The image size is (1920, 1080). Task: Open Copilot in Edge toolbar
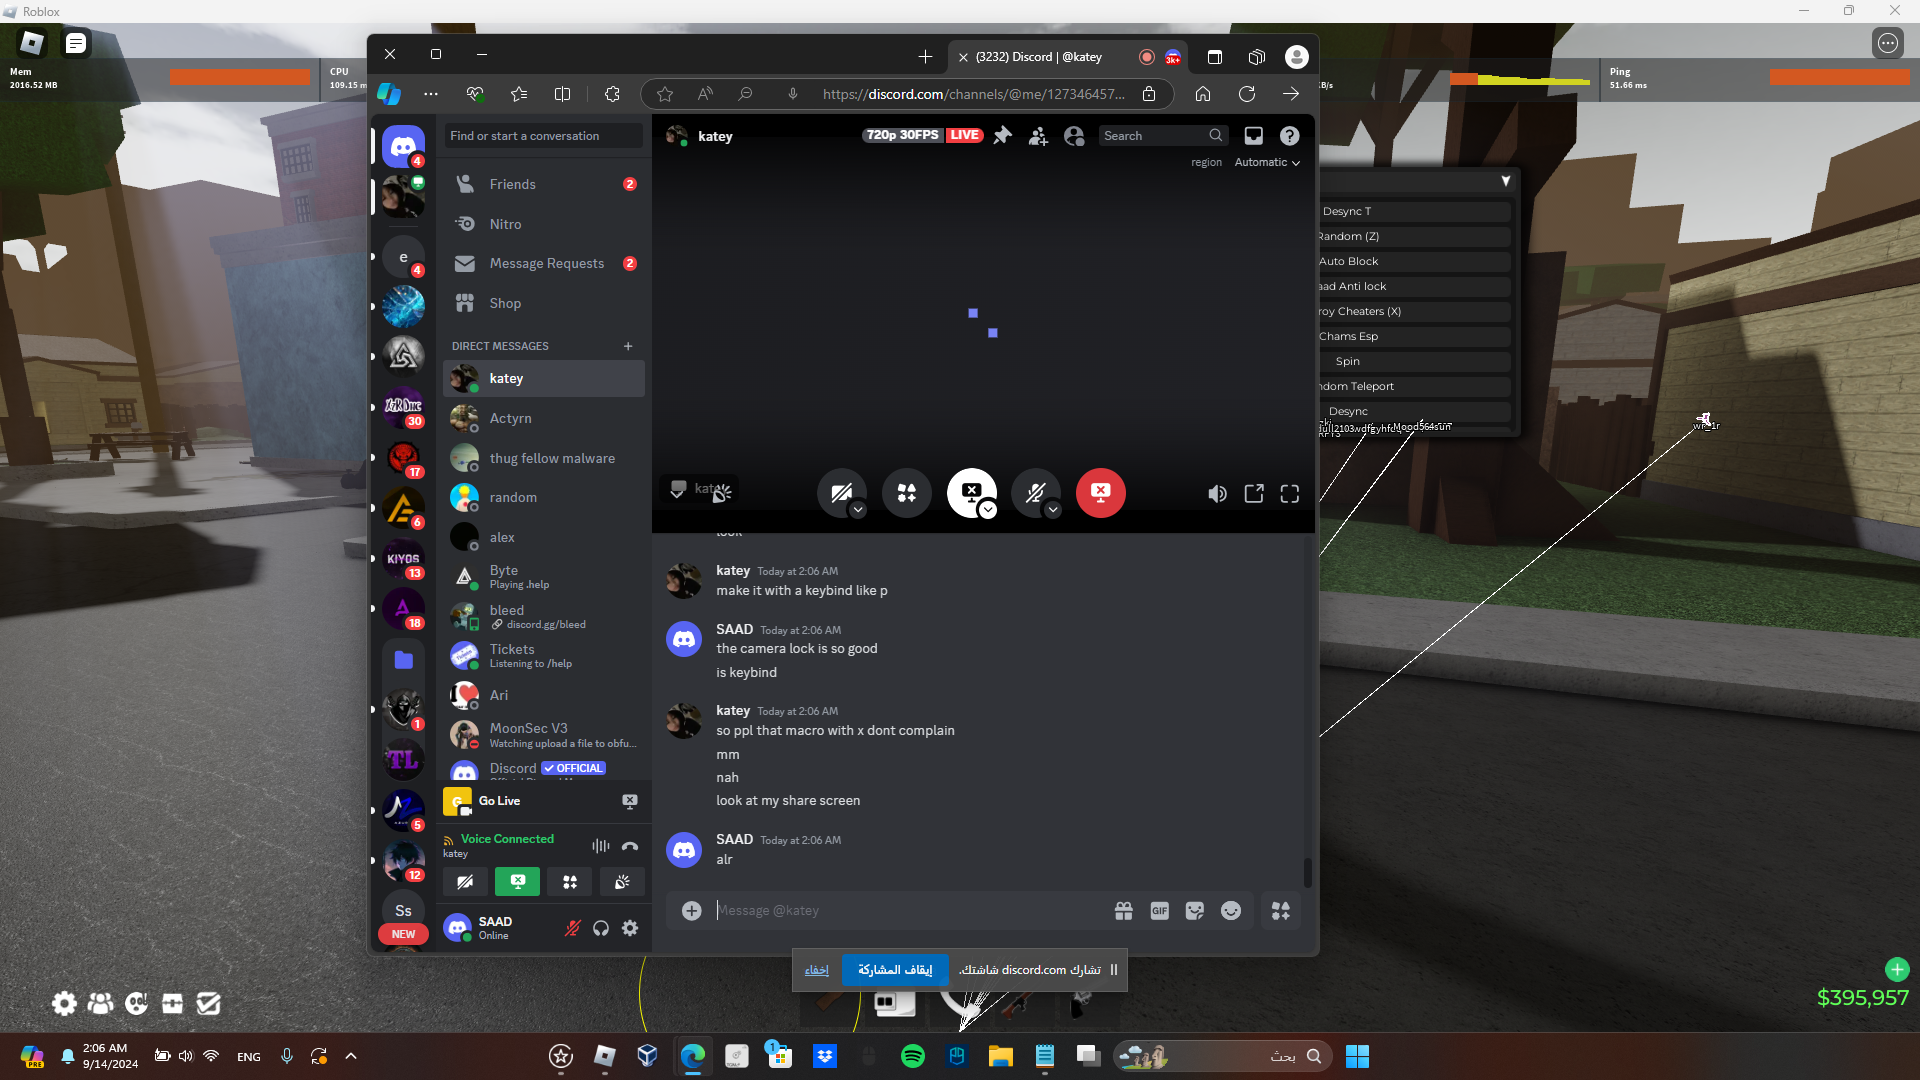pos(389,94)
